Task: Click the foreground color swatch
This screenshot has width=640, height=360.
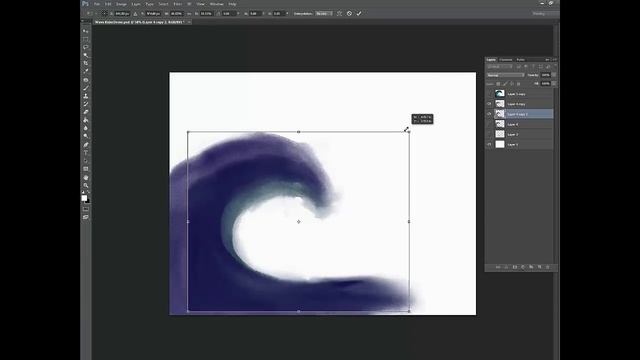Action: point(84,198)
